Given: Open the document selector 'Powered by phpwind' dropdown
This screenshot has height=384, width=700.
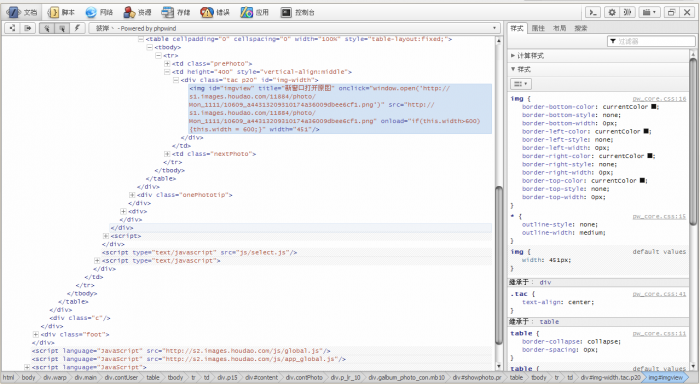Looking at the screenshot, I should (295, 28).
